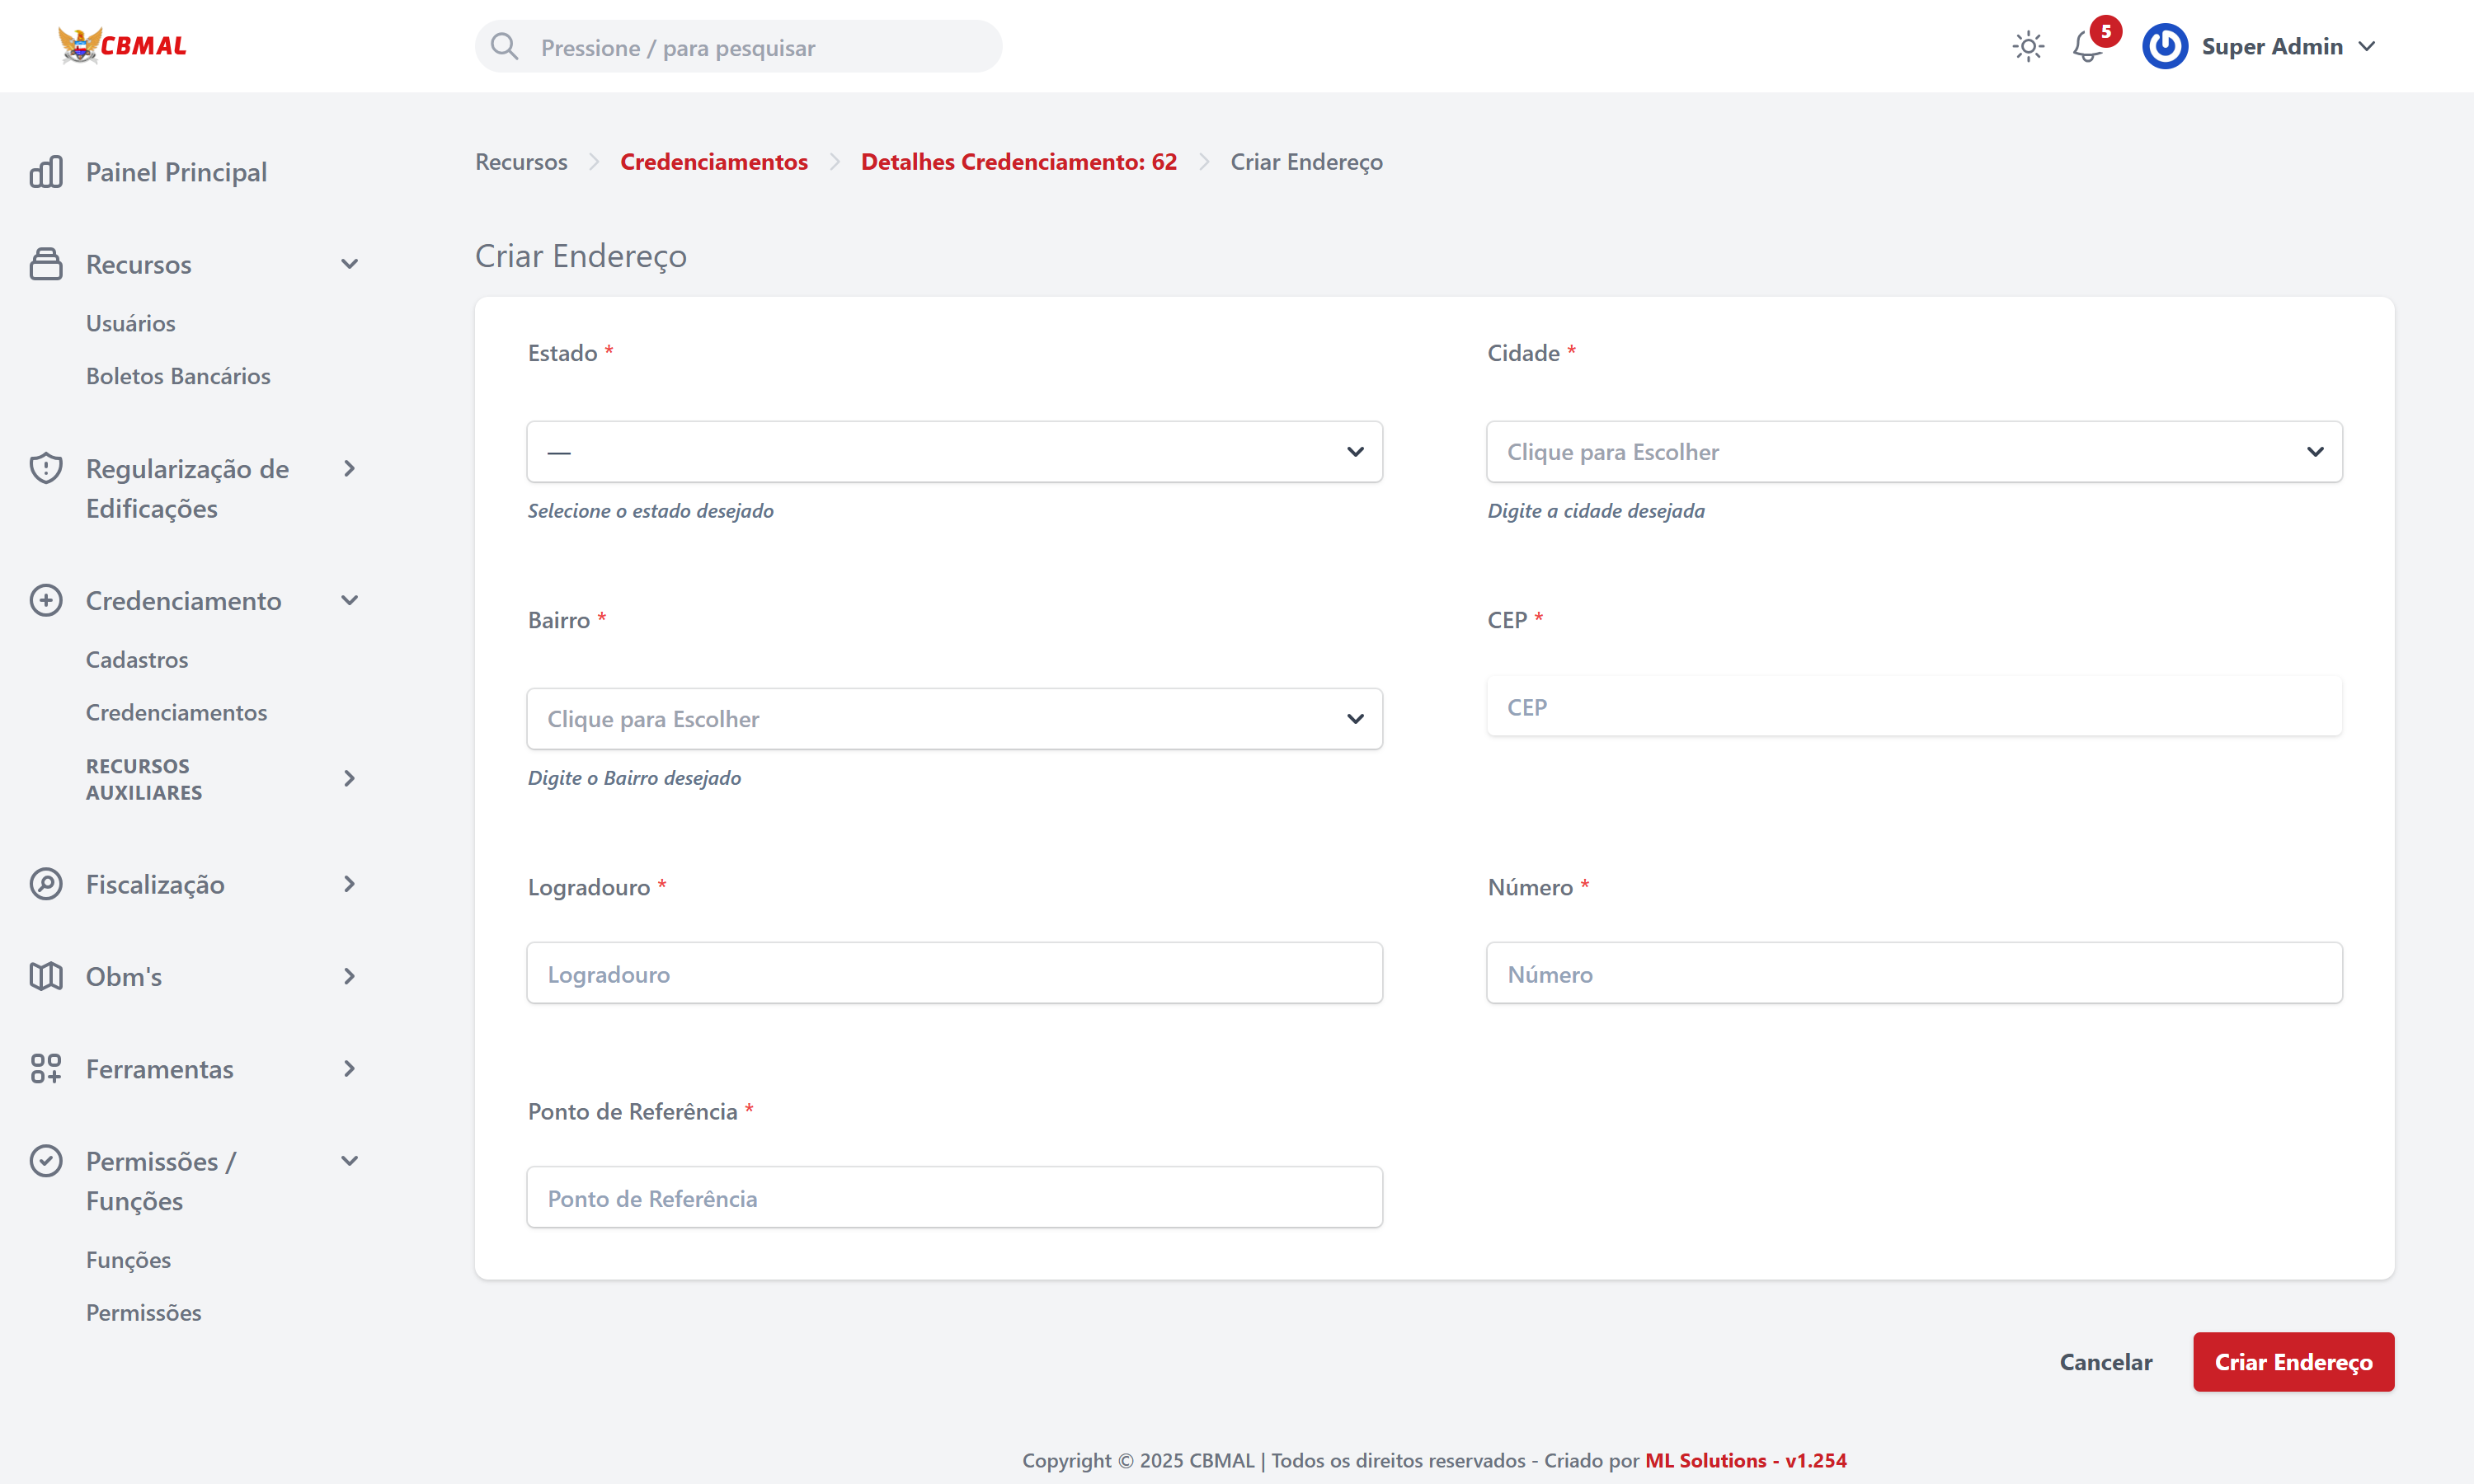Focus the Logradouro input field
This screenshot has height=1484, width=2474.
pyautogui.click(x=954, y=973)
